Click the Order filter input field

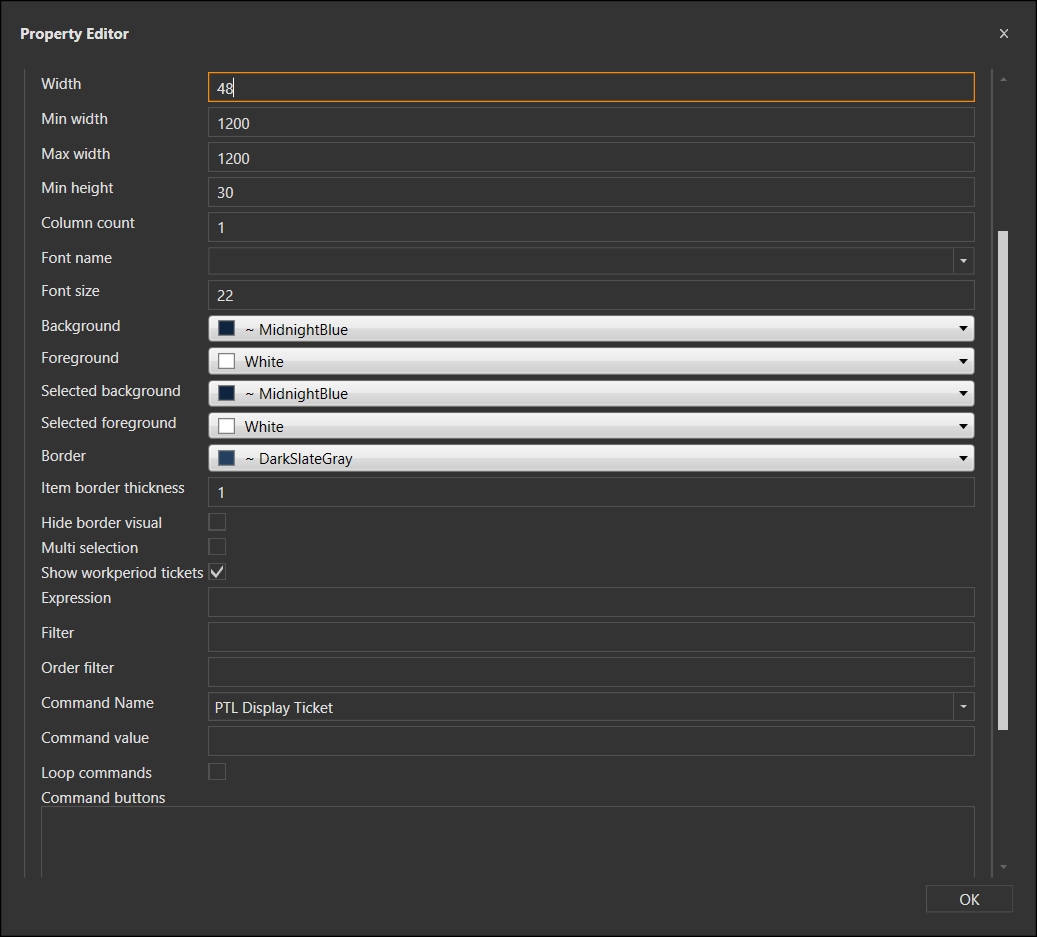point(591,672)
